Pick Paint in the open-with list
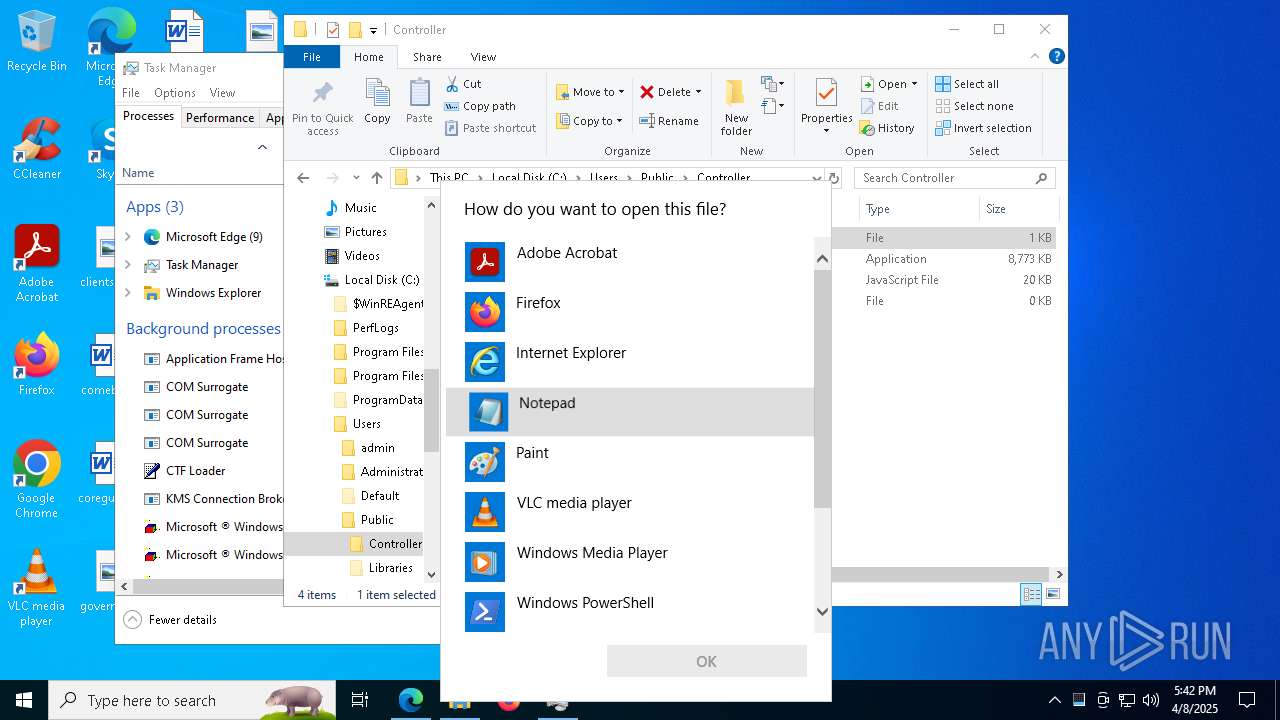 click(x=630, y=462)
